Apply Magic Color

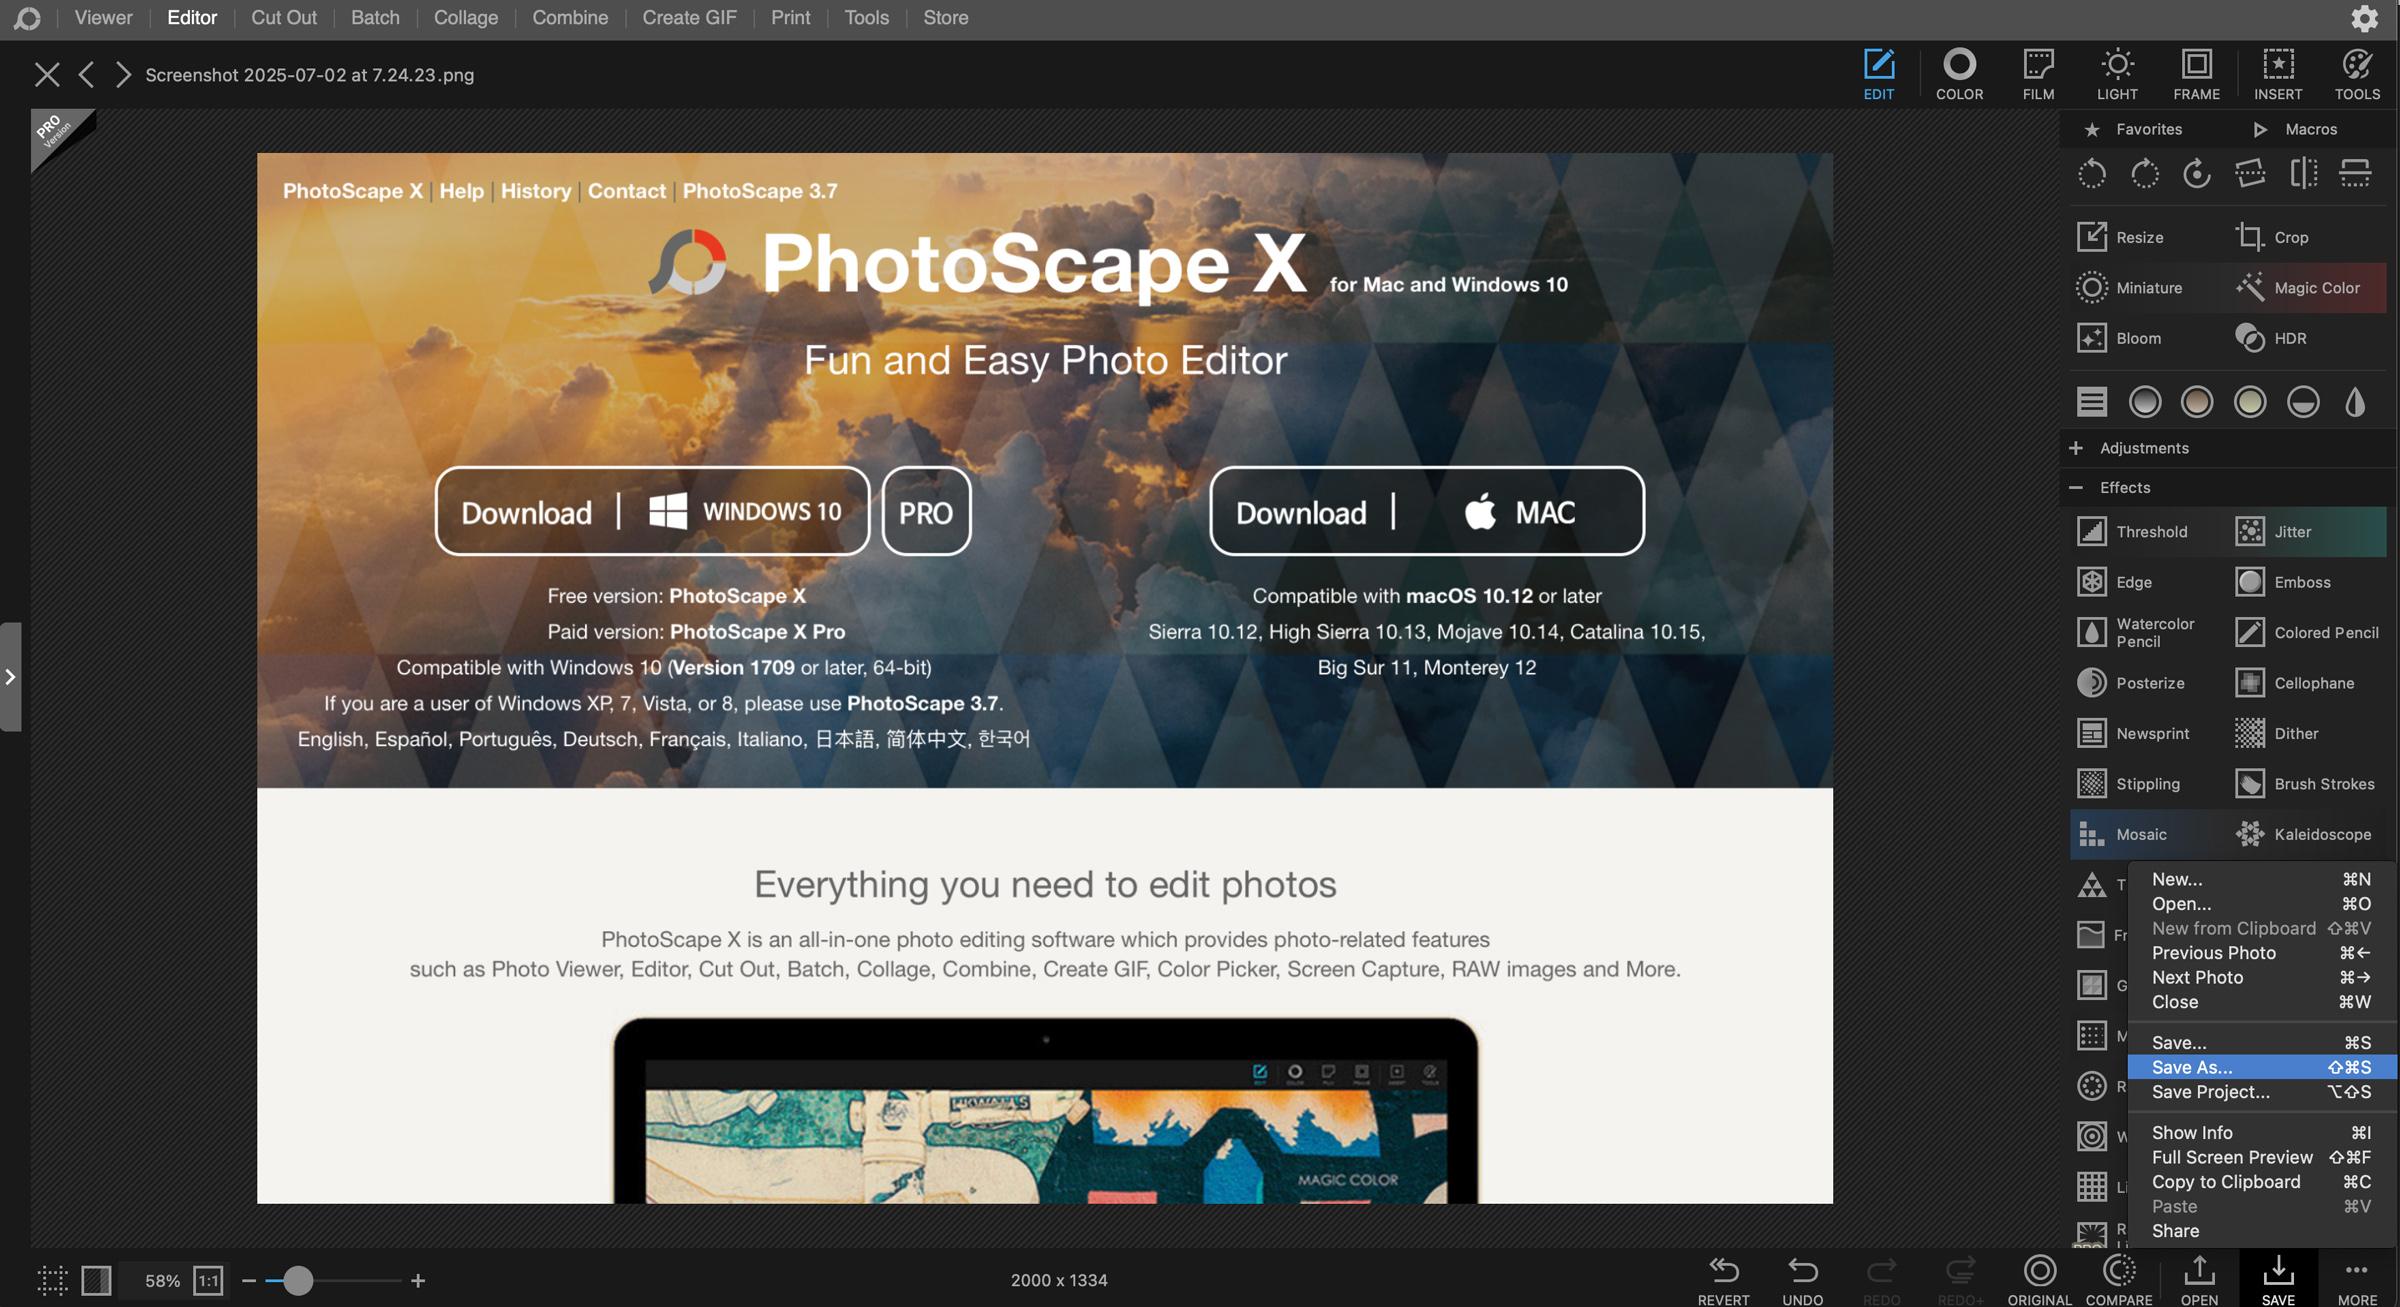[2298, 287]
